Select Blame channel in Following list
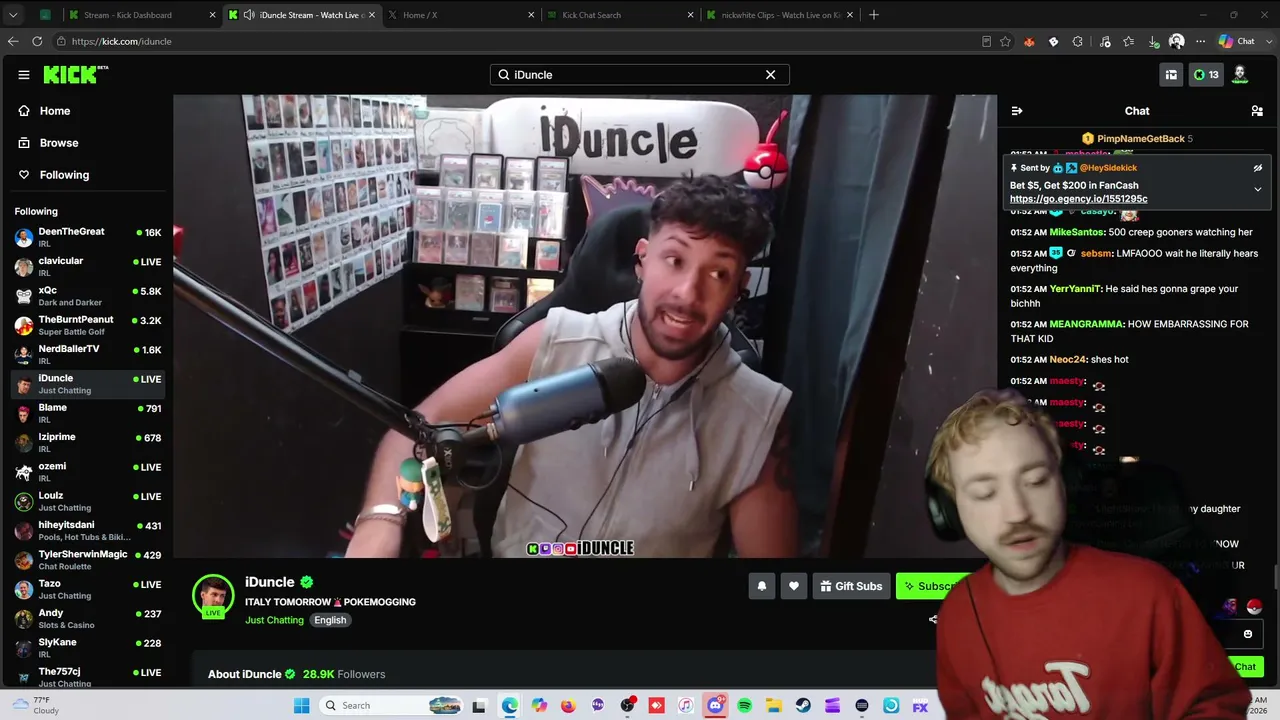The image size is (1280, 720). point(88,413)
